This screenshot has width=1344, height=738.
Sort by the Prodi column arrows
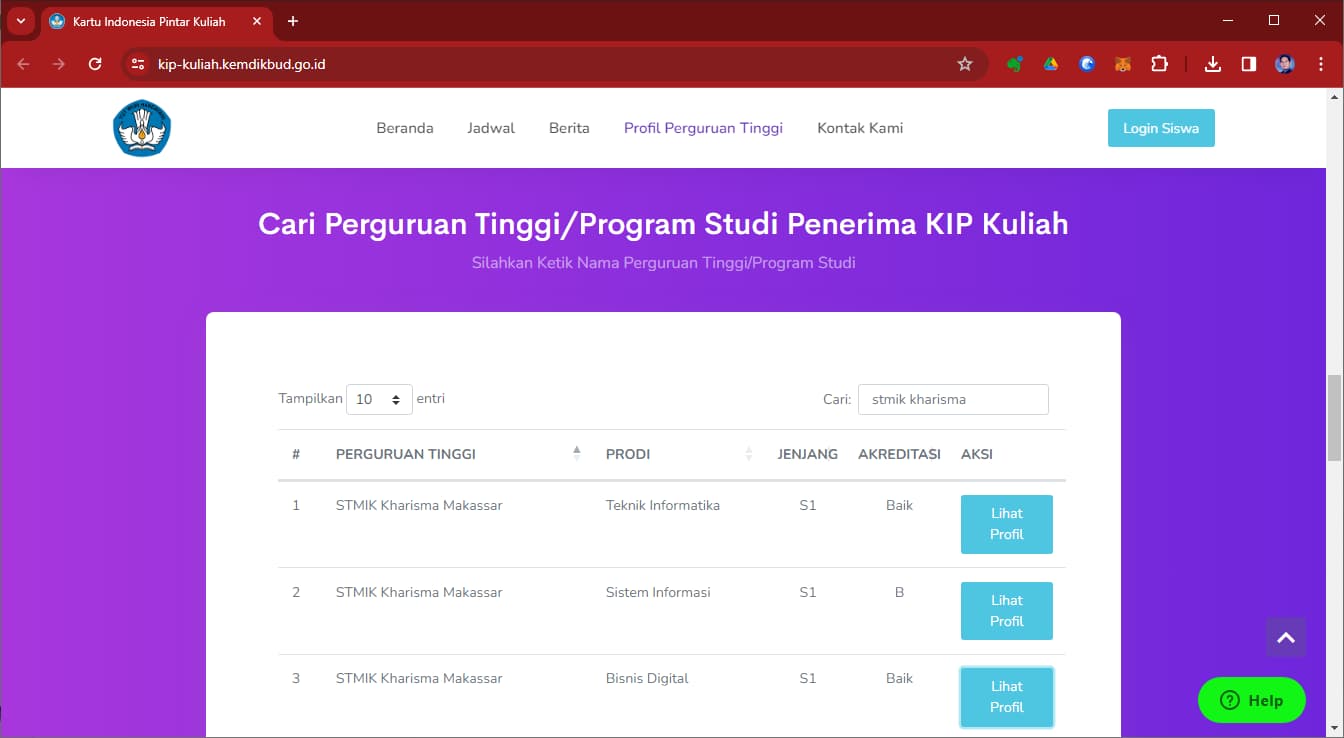[x=749, y=453]
